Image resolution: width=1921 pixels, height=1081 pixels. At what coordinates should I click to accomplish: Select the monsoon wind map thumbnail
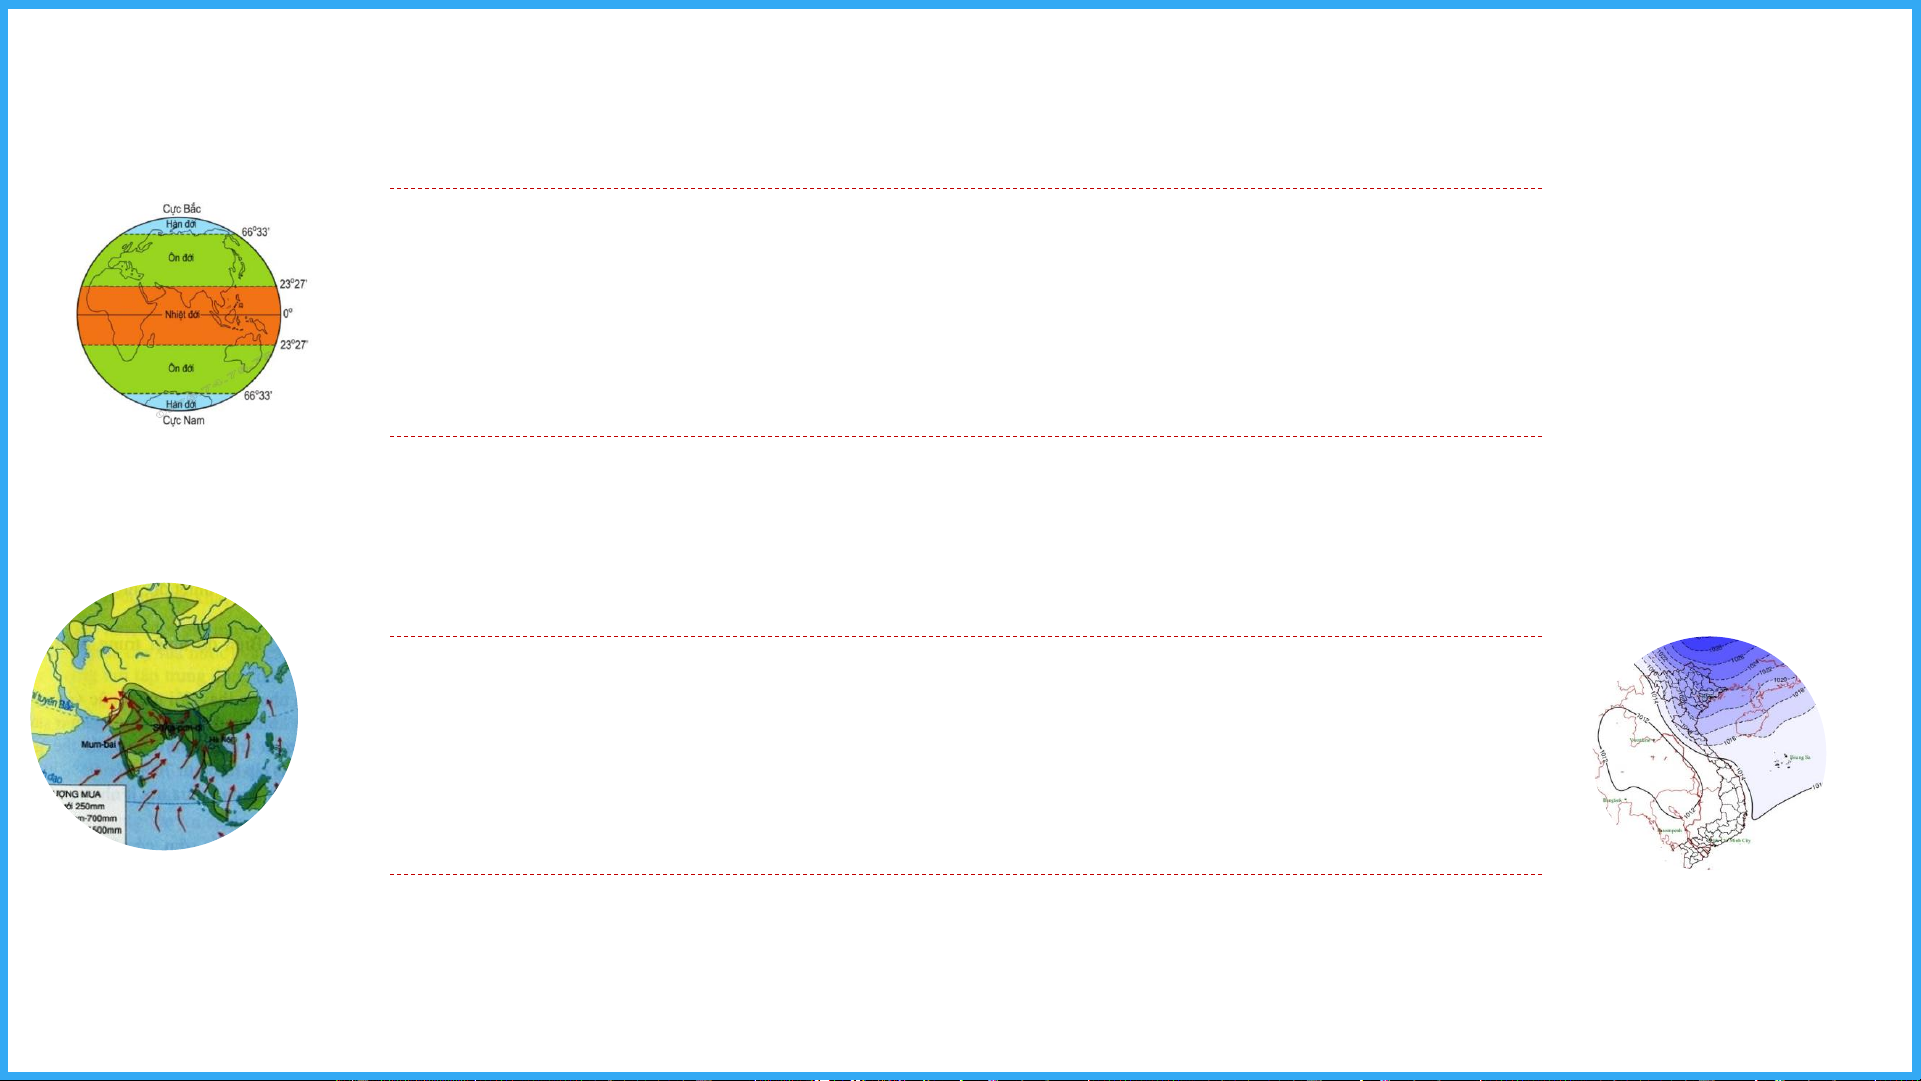point(164,716)
